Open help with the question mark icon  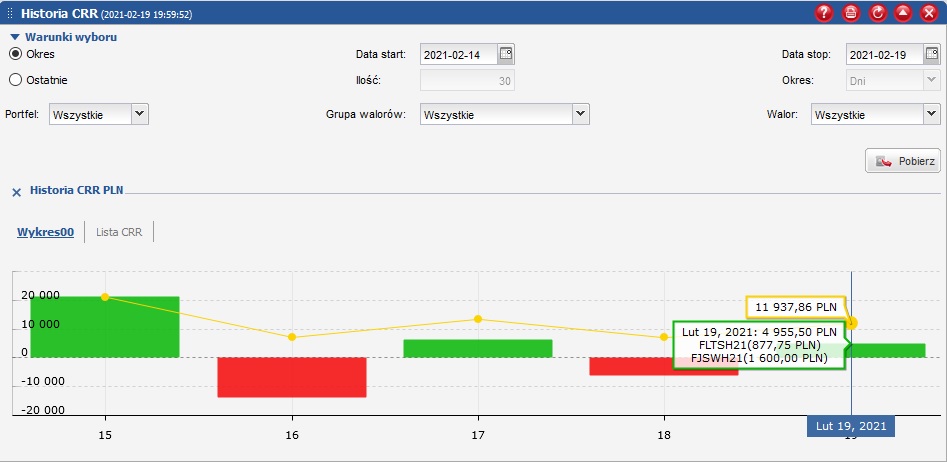pos(824,13)
